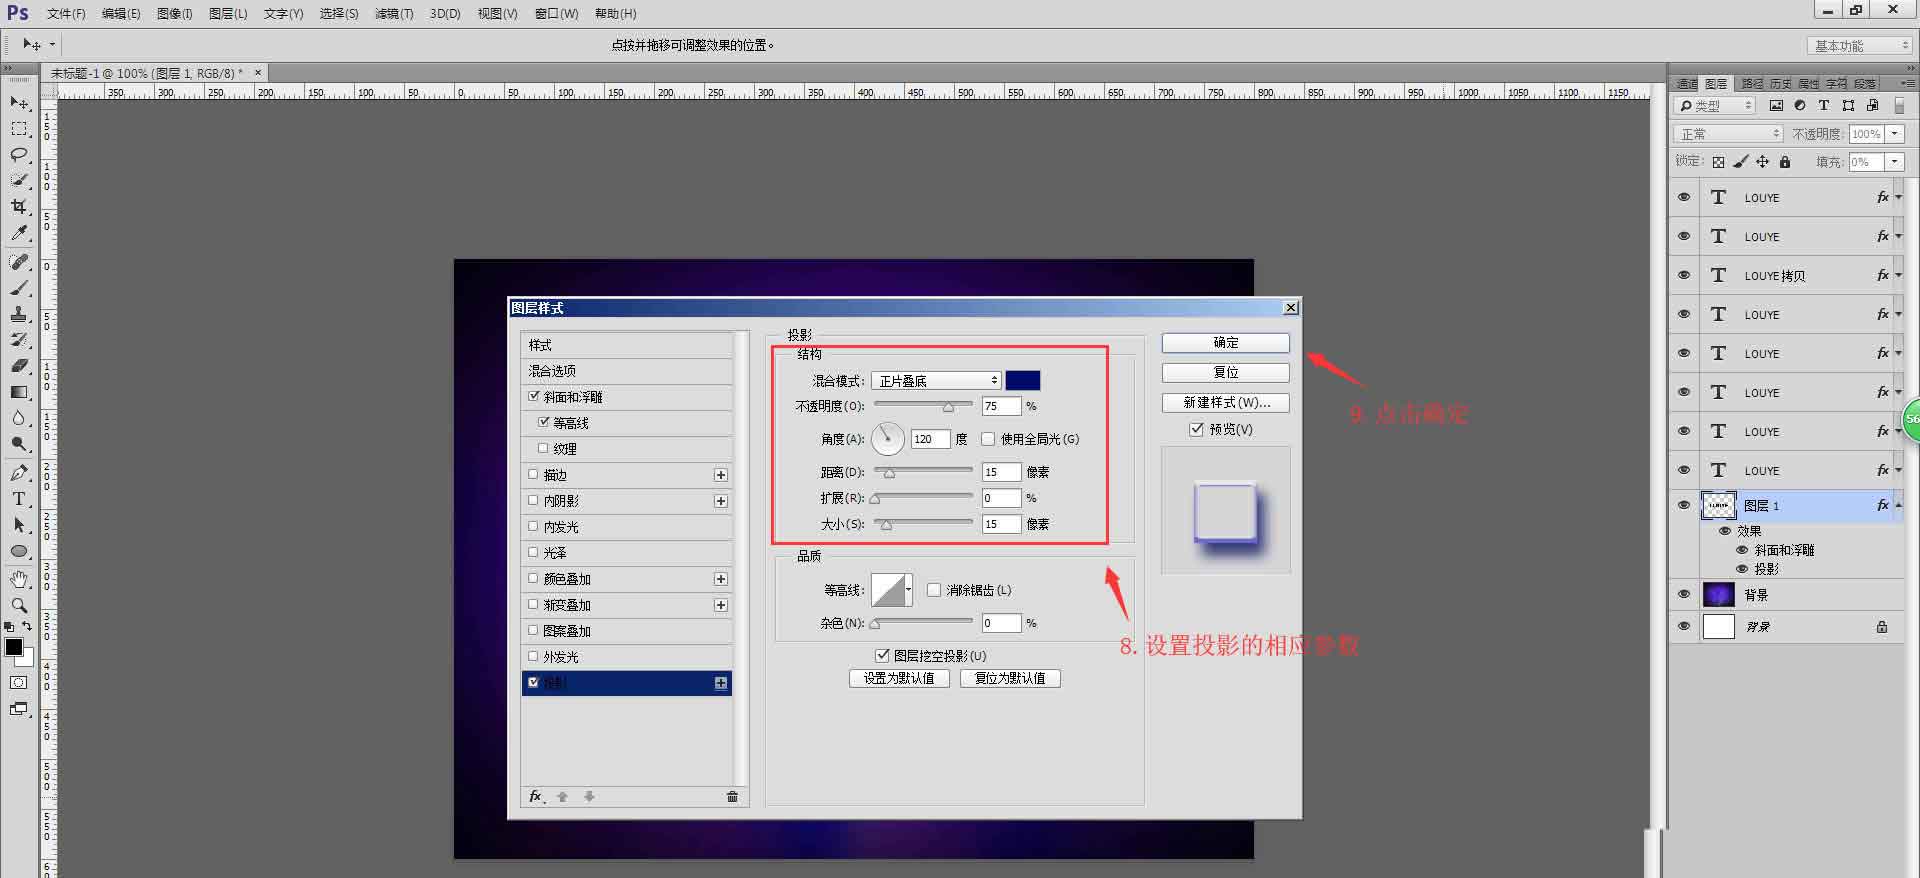Click plus button next to 颜色叠加
The width and height of the screenshot is (1920, 878).
pyautogui.click(x=720, y=579)
